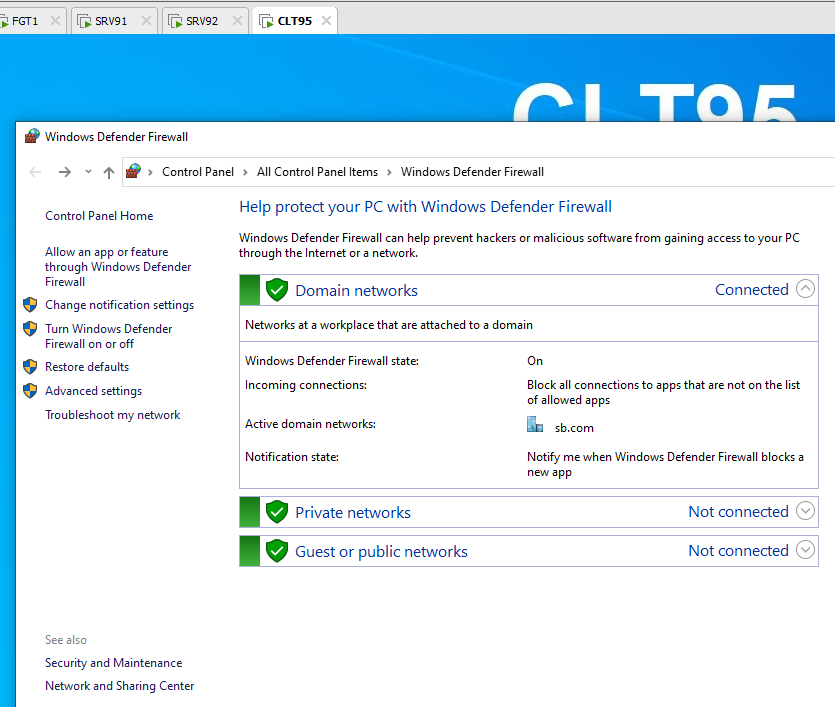
Task: Expand the Guest or public networks section
Action: tap(805, 549)
